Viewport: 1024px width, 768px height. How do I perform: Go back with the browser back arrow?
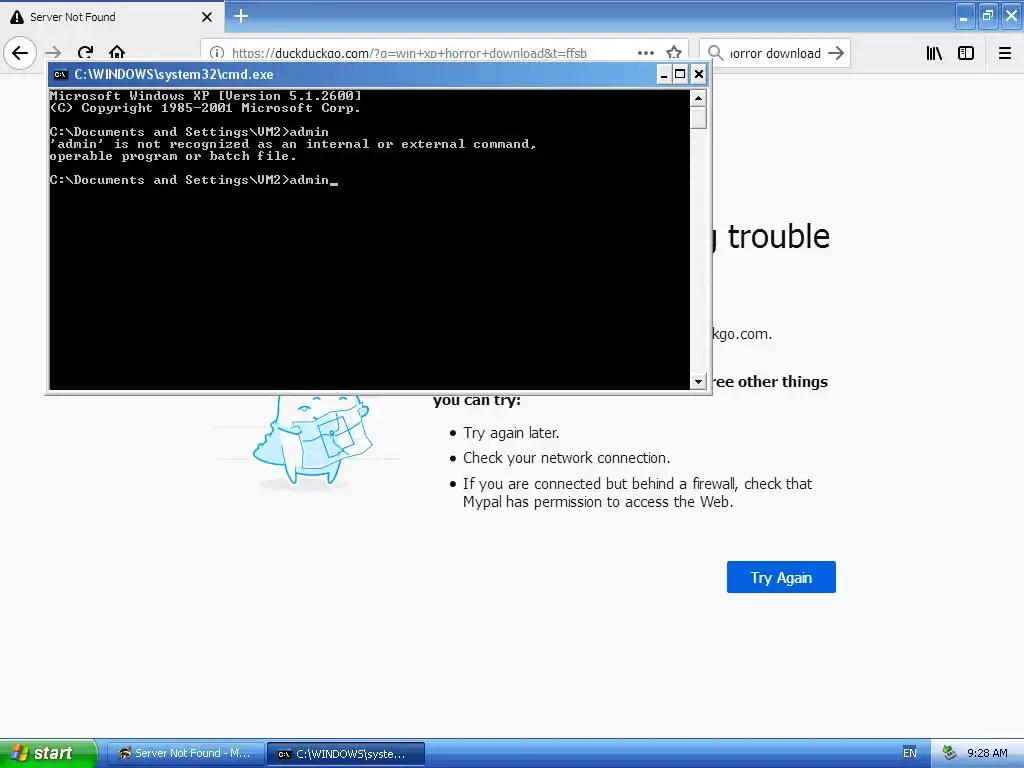pos(20,52)
